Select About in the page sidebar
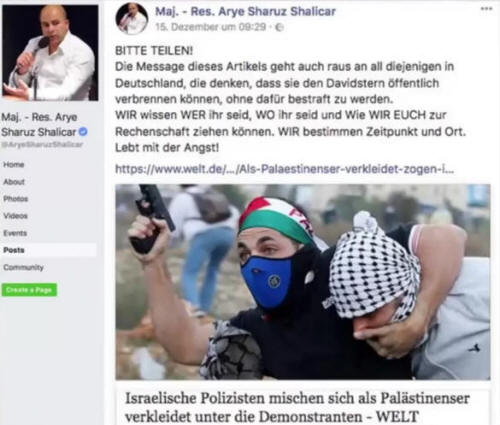 [14, 182]
